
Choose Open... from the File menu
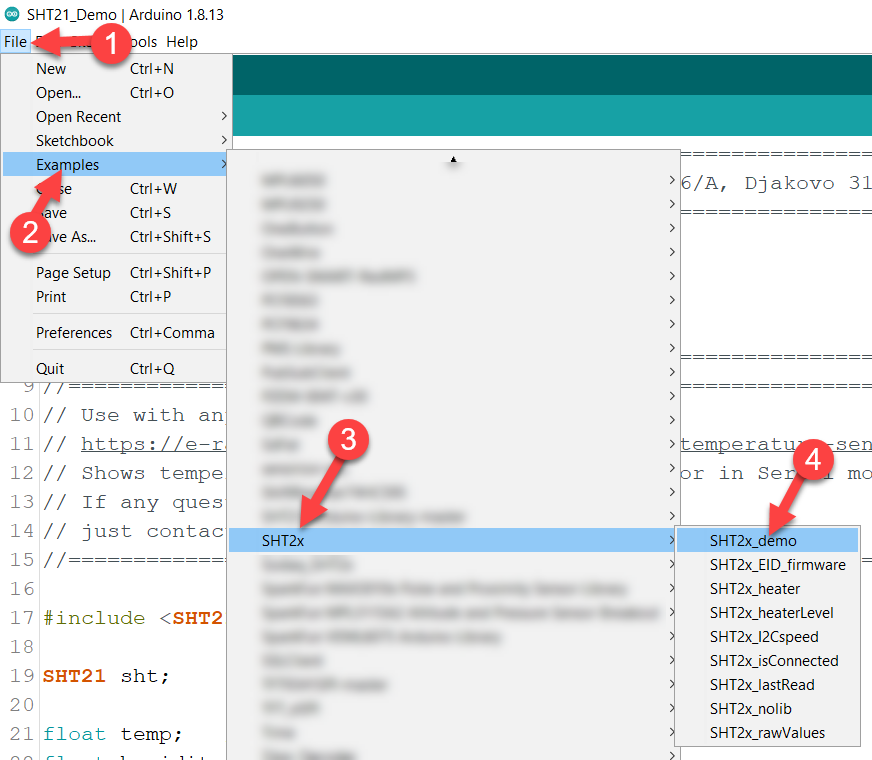[x=116, y=93]
